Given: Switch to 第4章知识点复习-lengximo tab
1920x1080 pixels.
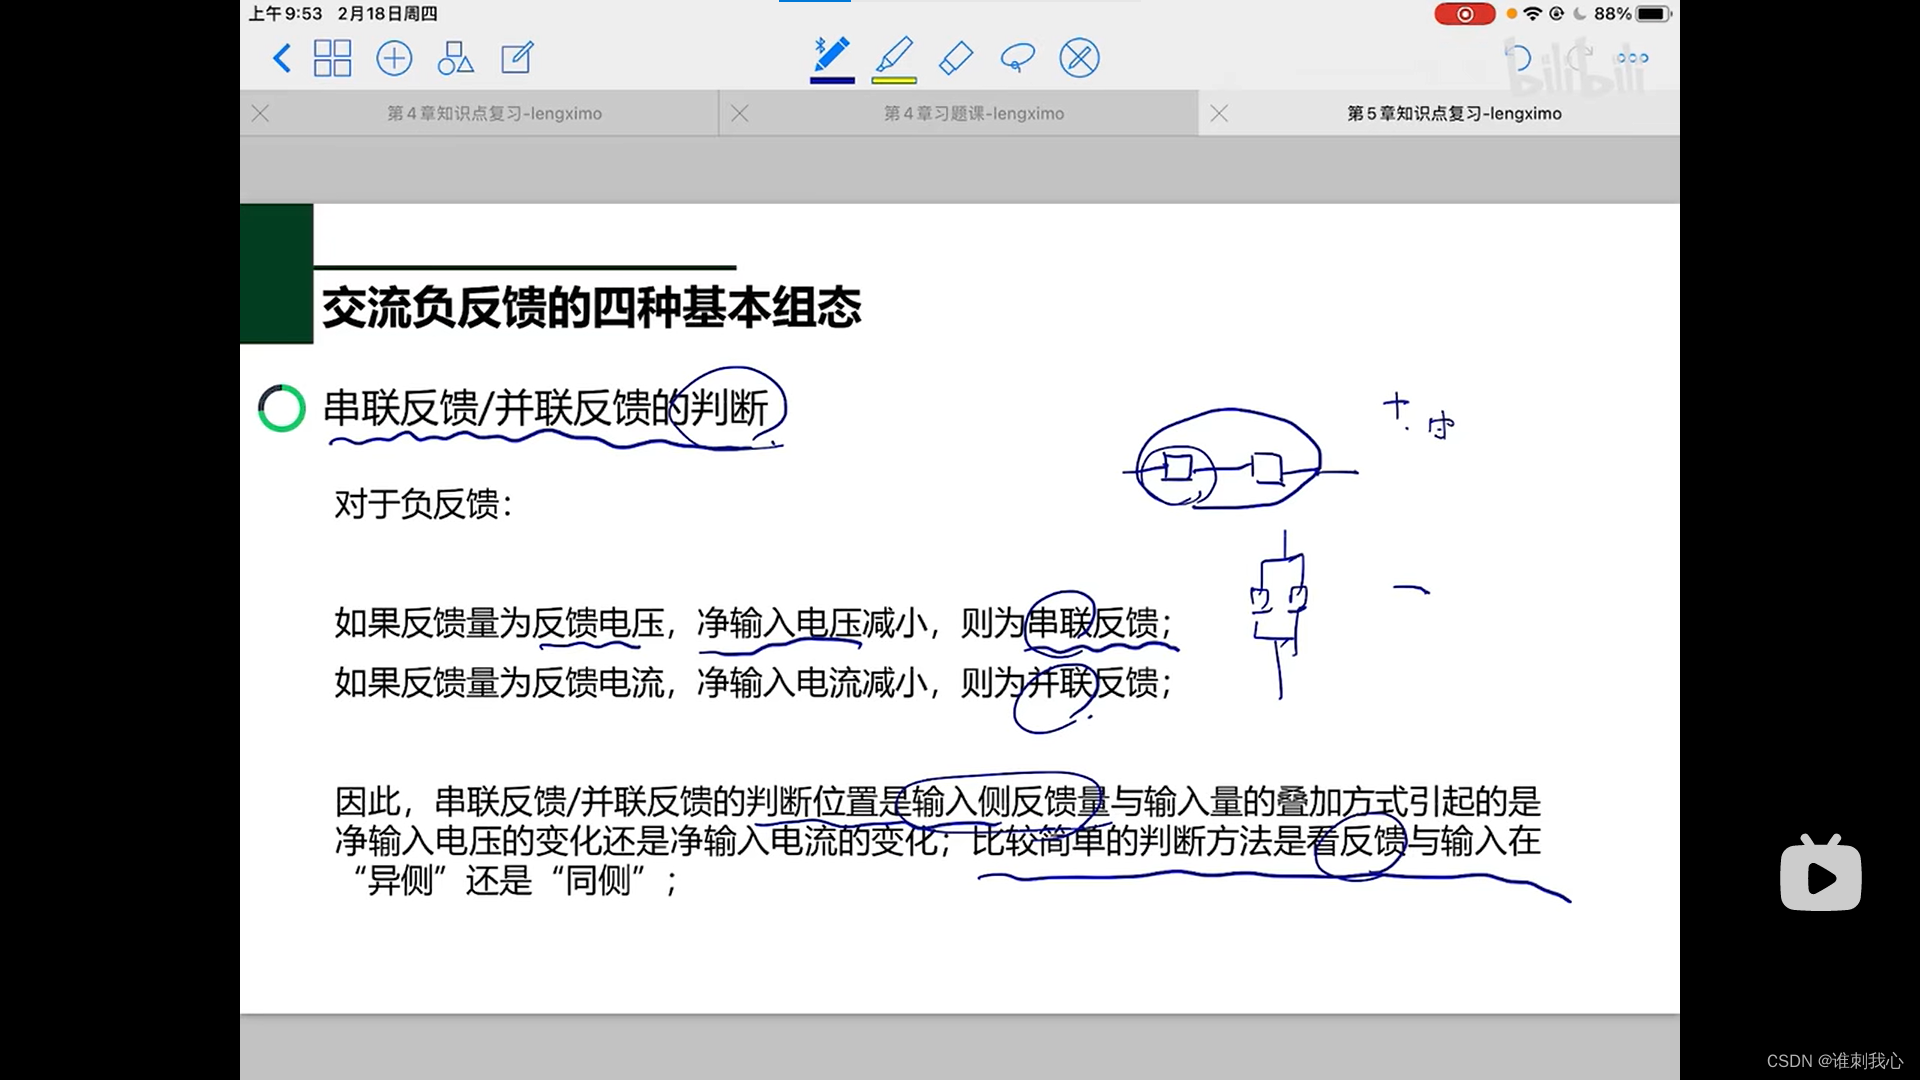Looking at the screenshot, I should (494, 114).
